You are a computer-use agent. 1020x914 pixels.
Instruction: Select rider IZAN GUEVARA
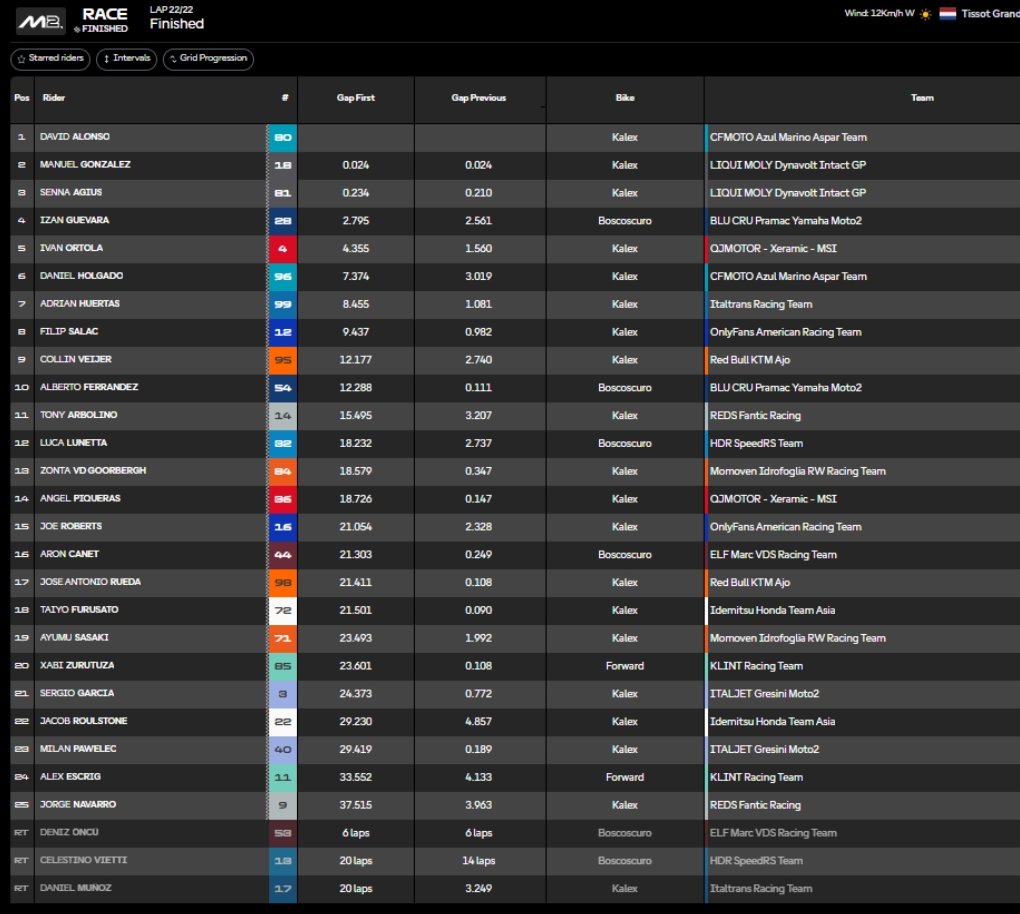(x=74, y=220)
